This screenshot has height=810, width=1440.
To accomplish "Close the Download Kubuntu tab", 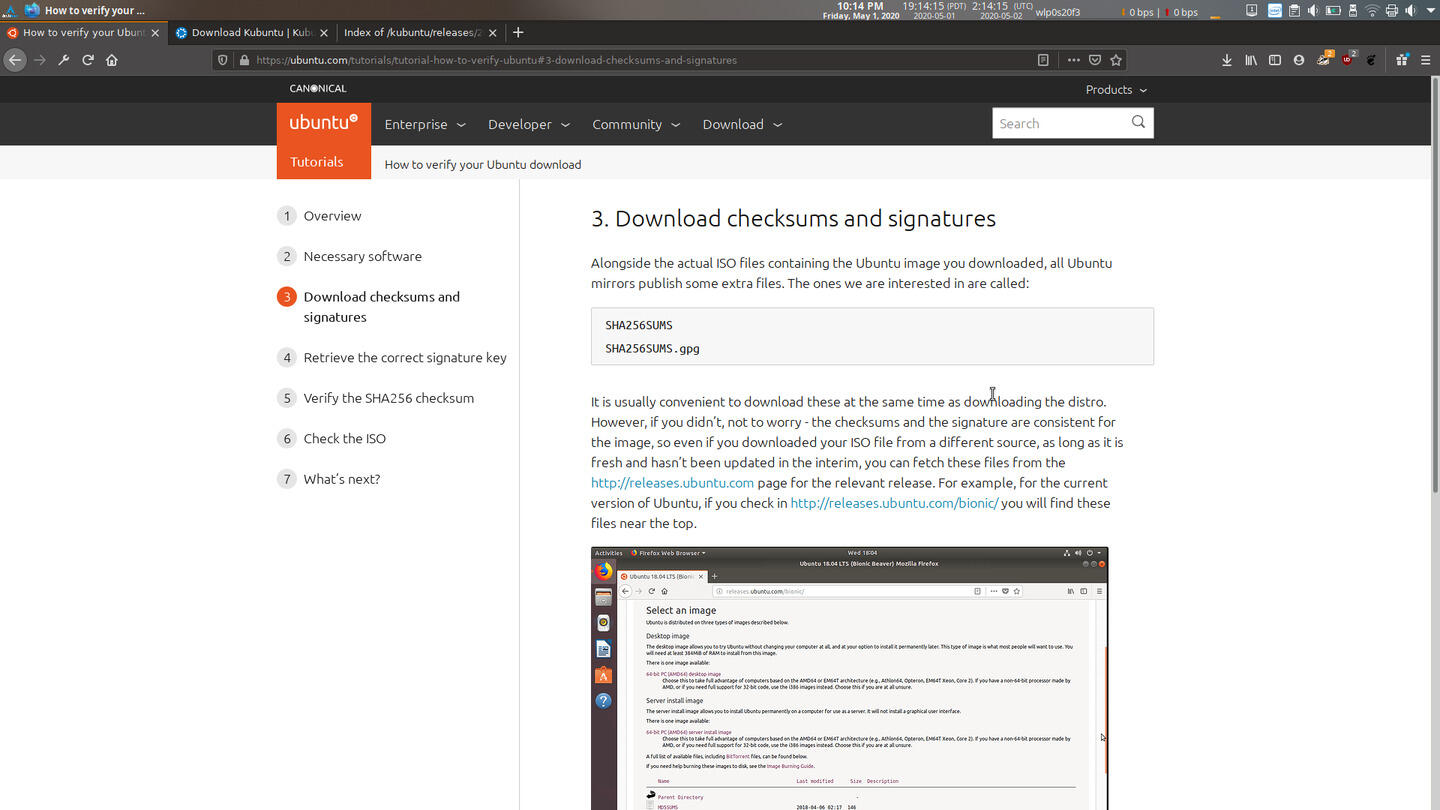I will pos(325,32).
